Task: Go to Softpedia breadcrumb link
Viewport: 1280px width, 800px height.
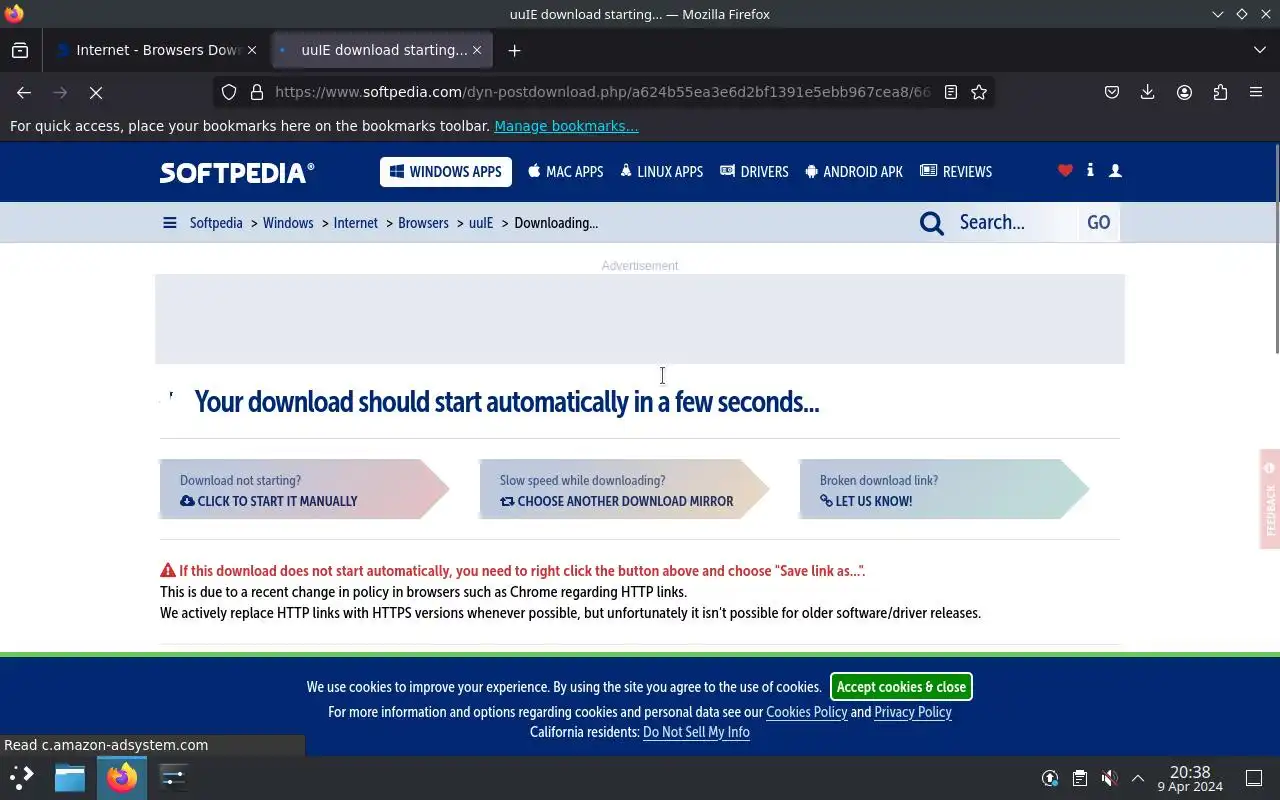Action: [x=216, y=223]
